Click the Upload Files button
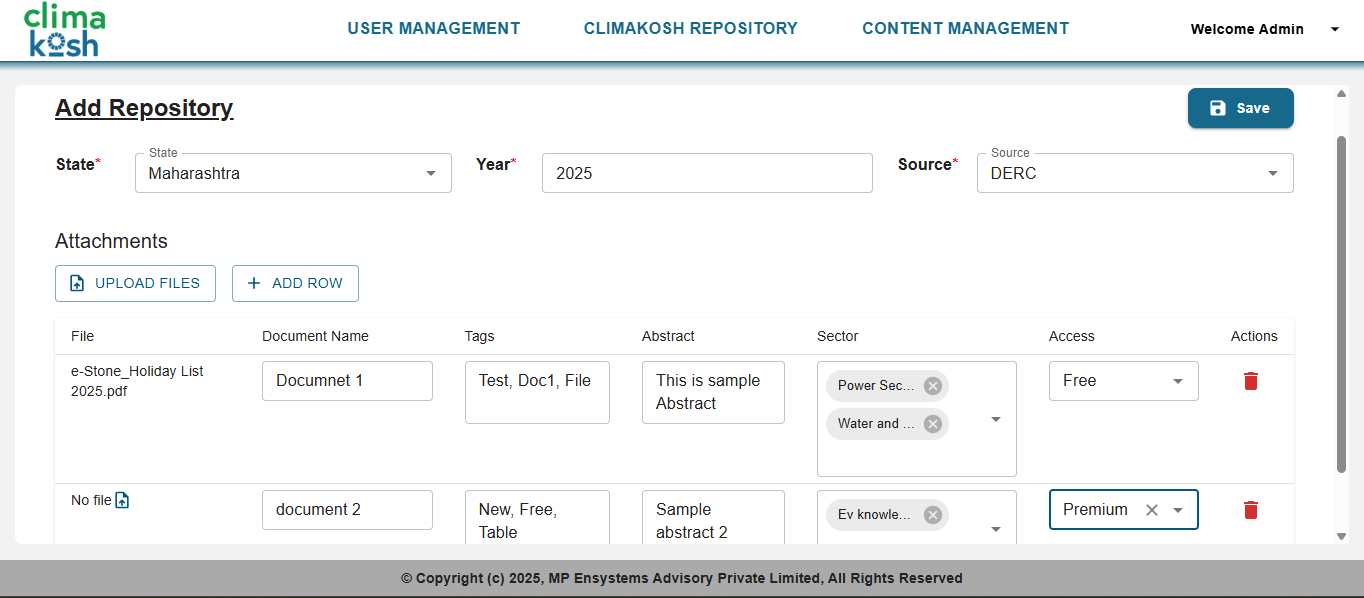This screenshot has height=598, width=1364. (x=135, y=283)
